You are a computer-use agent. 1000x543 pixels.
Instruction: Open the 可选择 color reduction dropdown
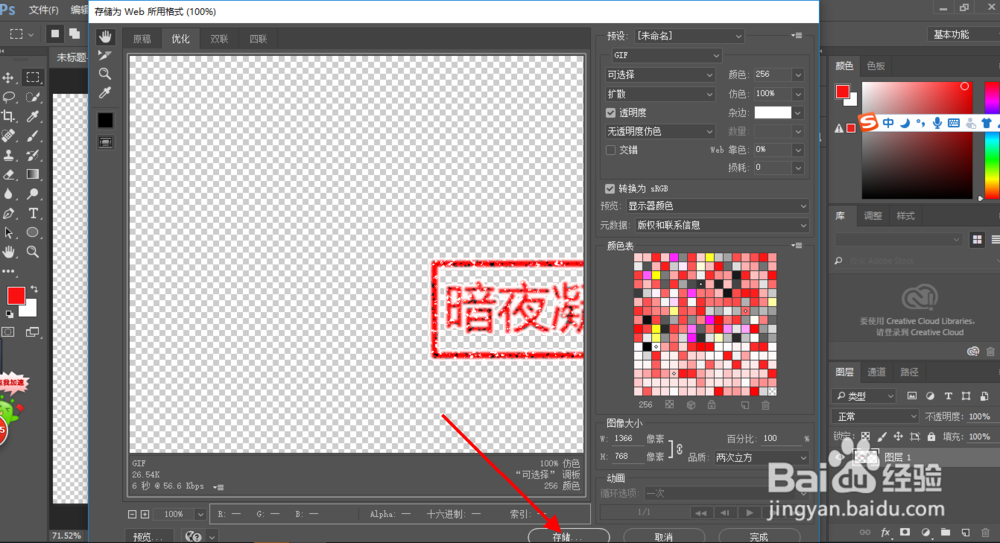[659, 75]
